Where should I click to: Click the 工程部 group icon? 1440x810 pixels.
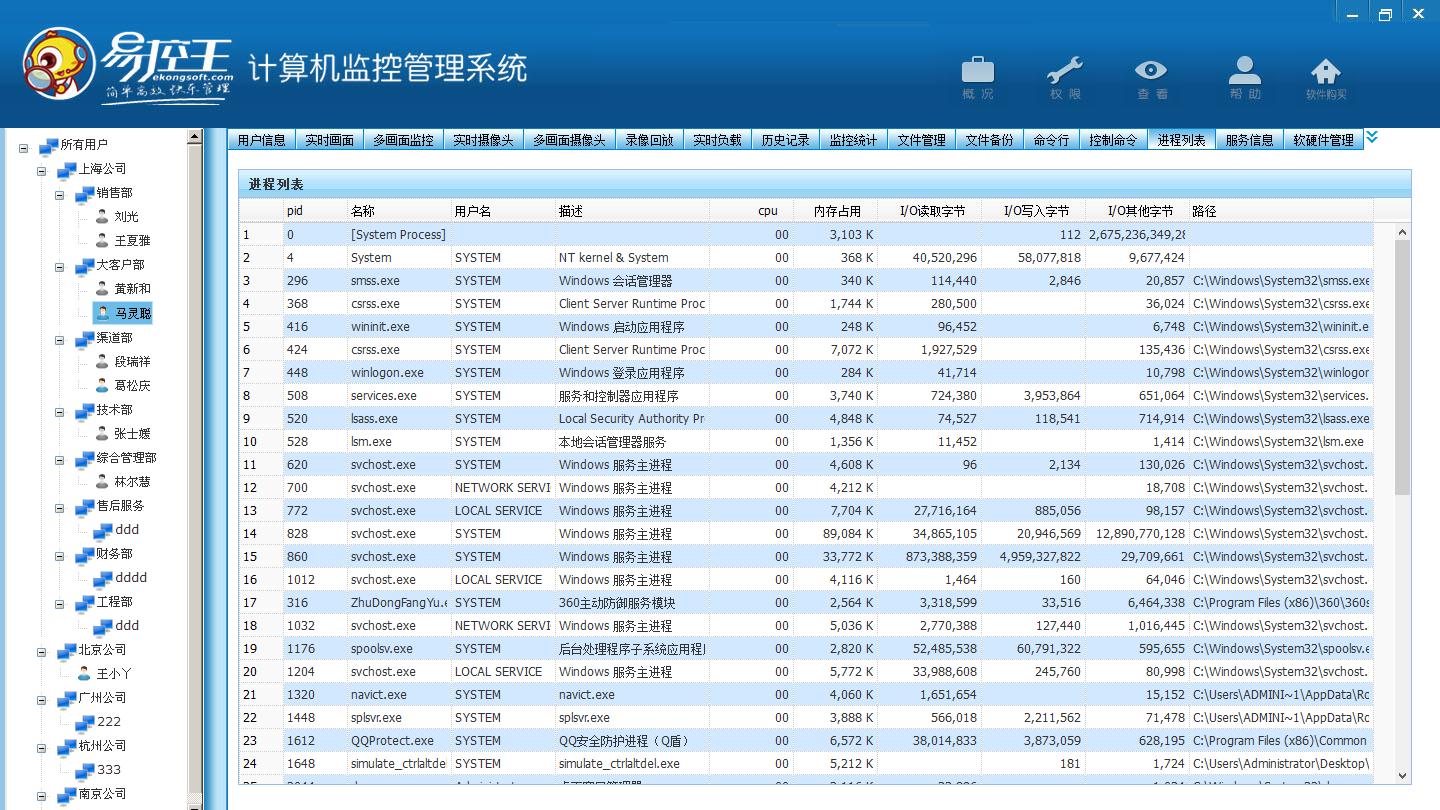tap(84, 602)
